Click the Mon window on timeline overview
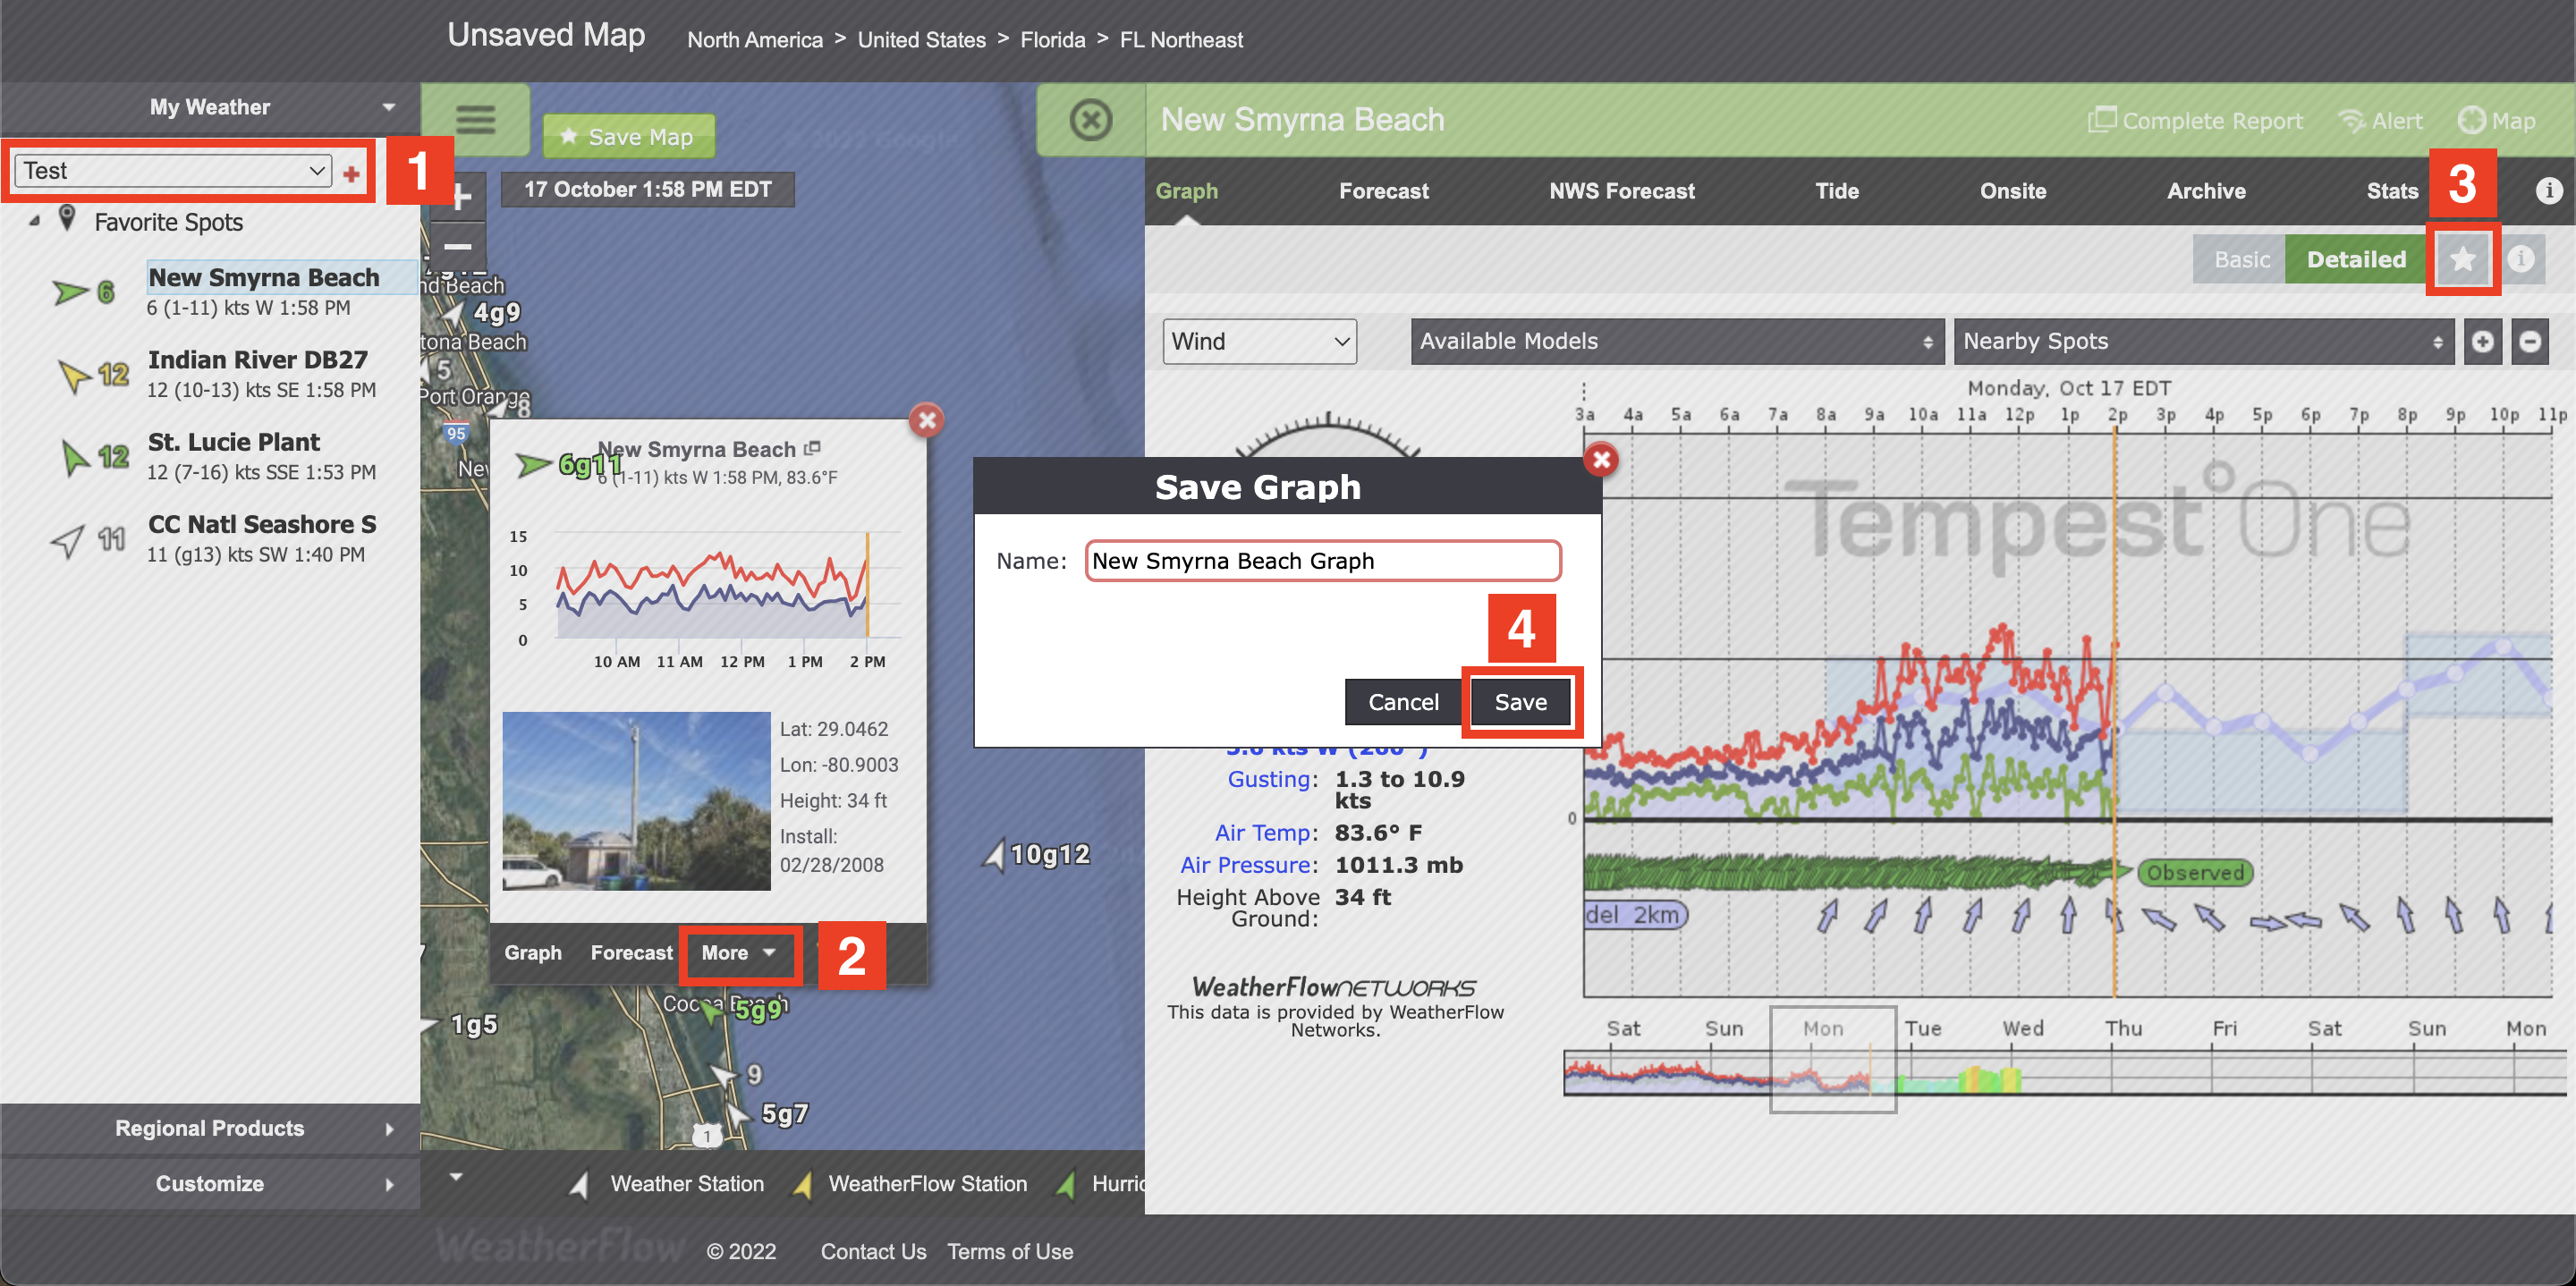2576x1286 pixels. click(x=1832, y=1058)
